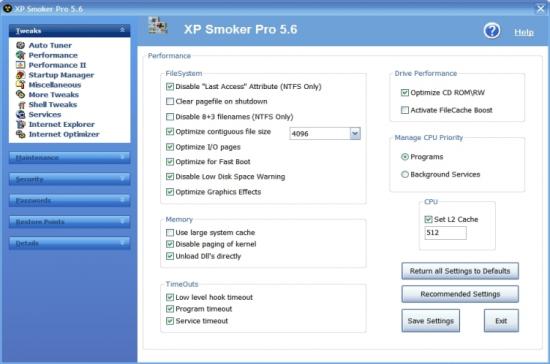Click Return all Settings to Defaults
Viewport: 550px width, 364px height.
[460, 271]
